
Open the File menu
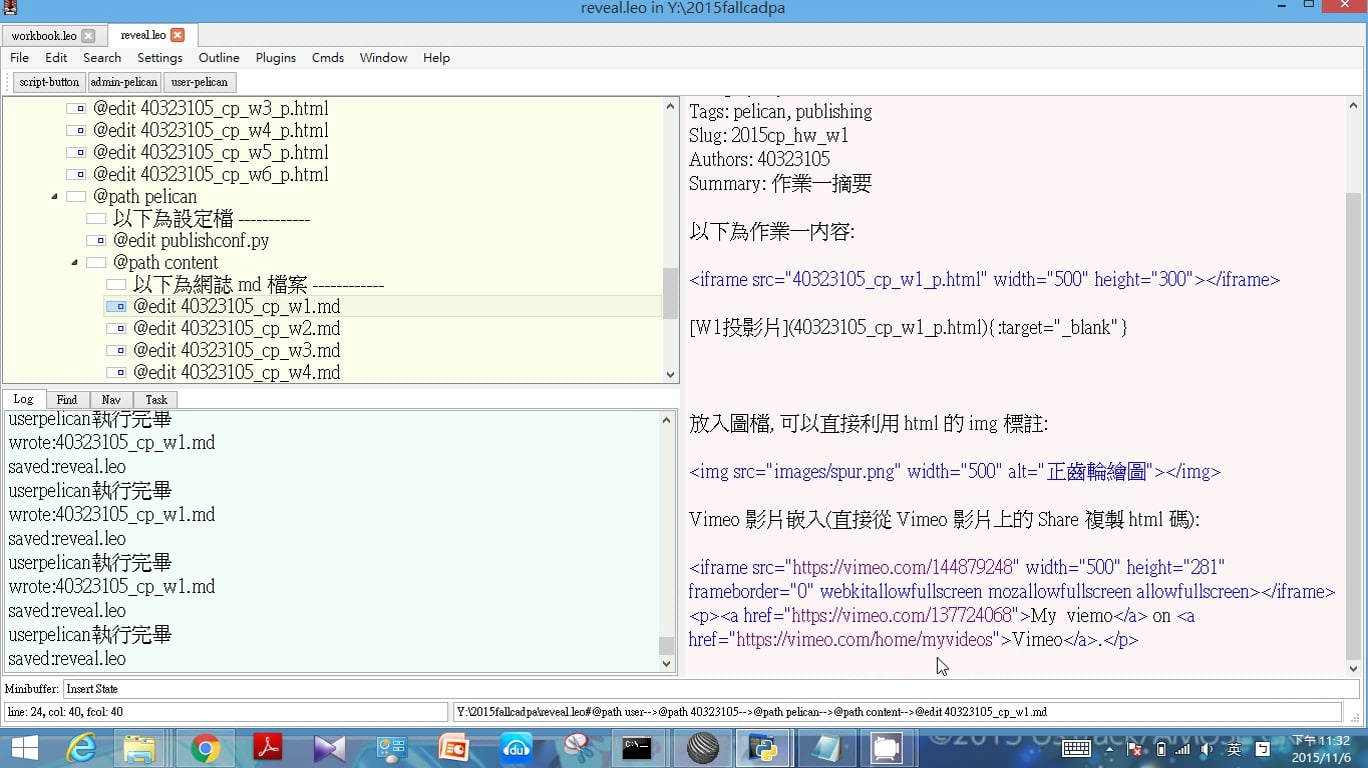click(x=19, y=58)
